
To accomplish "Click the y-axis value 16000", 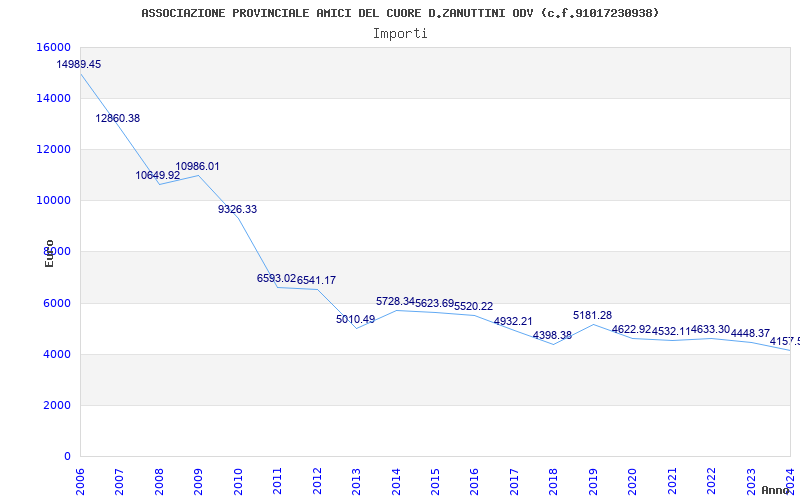I will pos(54,47).
